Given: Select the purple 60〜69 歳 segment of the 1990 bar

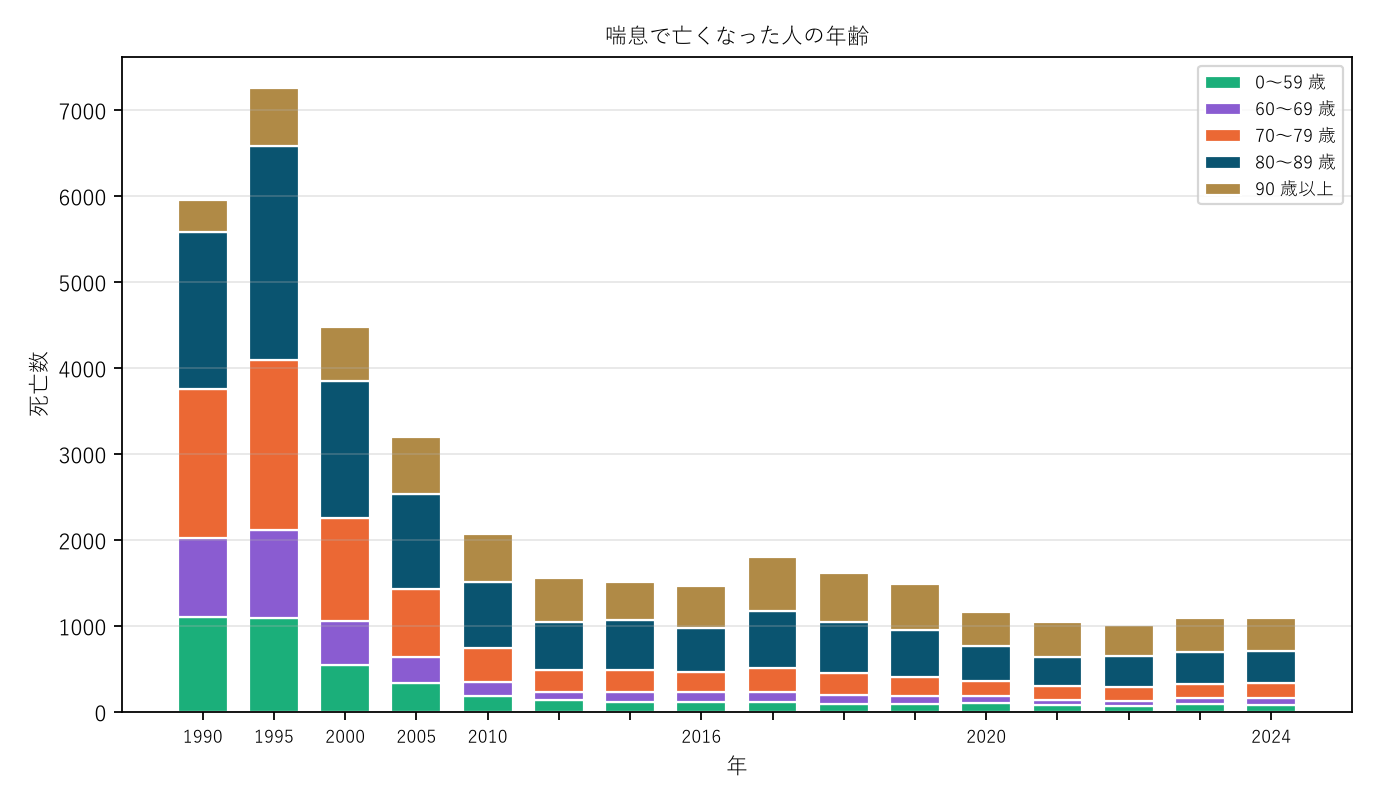Looking at the screenshot, I should (x=203, y=578).
